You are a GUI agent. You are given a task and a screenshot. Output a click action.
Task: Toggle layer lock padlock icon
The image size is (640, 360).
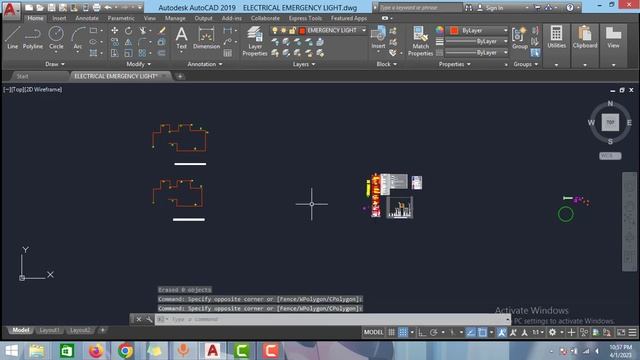point(292,31)
